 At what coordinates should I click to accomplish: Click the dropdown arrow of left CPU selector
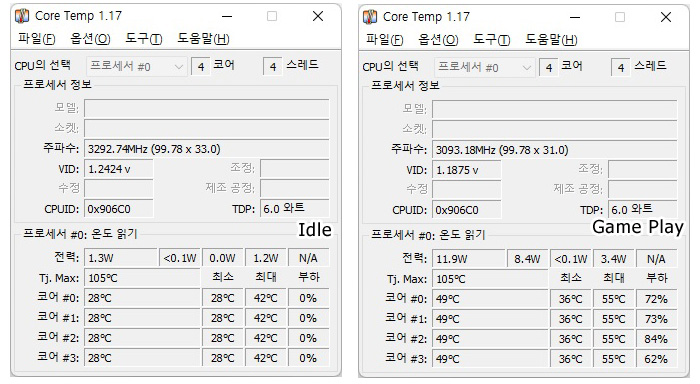pyautogui.click(x=179, y=67)
